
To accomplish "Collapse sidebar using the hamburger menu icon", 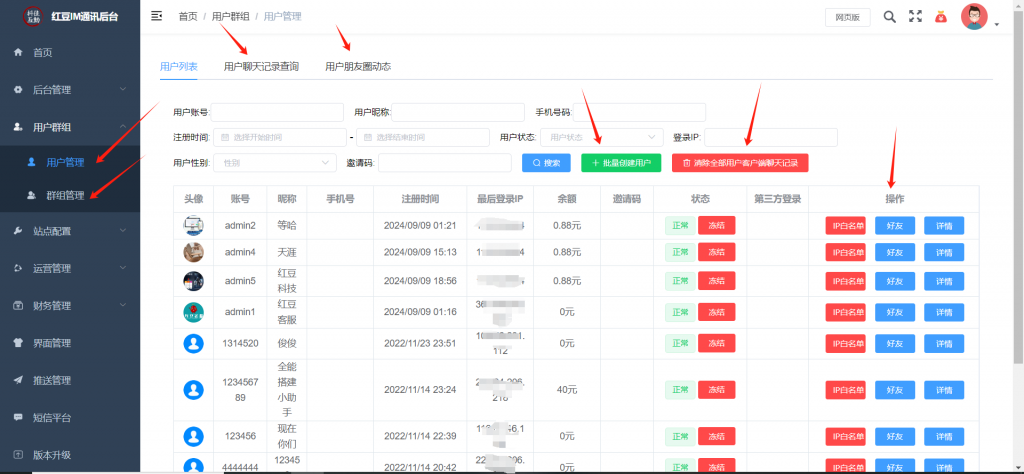I will point(156,16).
